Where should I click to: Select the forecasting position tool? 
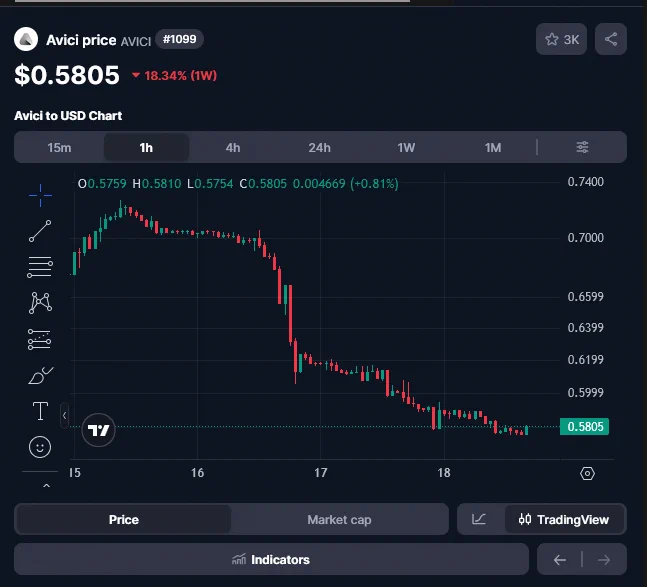(x=40, y=339)
